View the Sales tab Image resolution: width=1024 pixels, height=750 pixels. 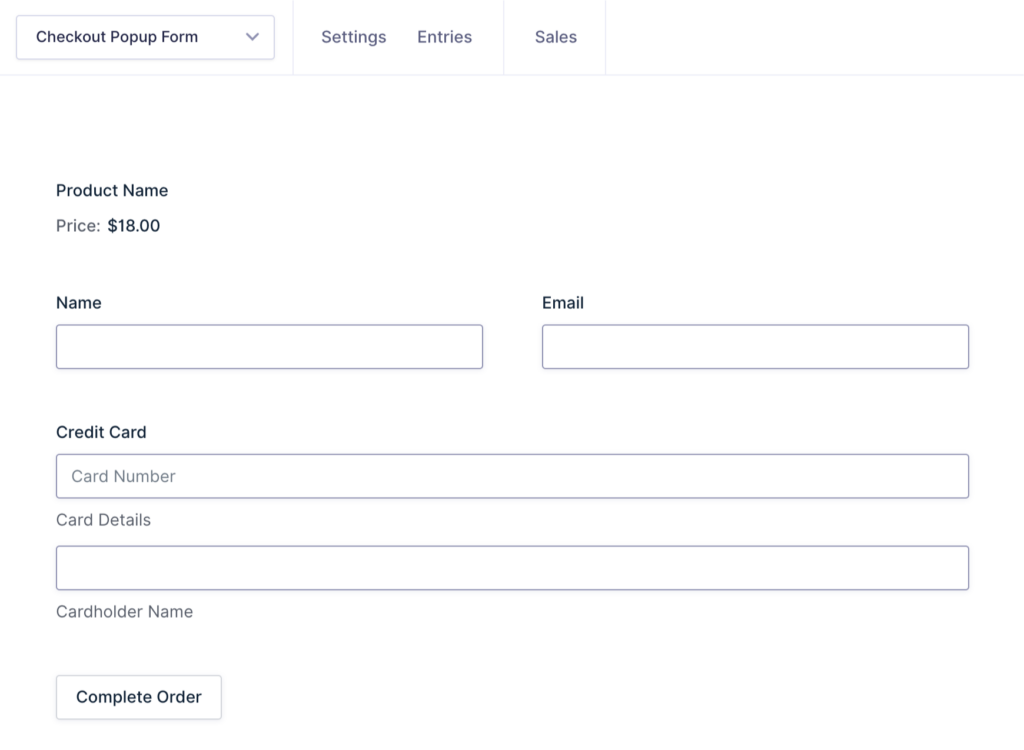(x=554, y=37)
